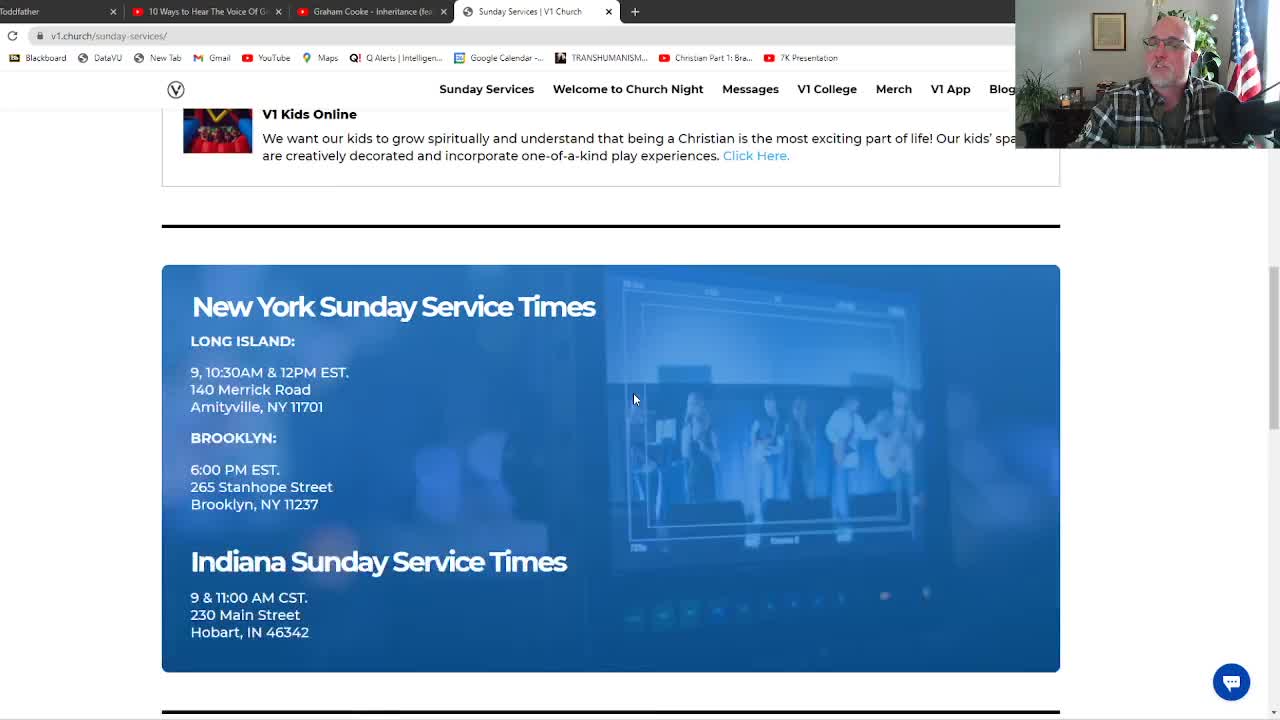Open the New Tab bookmark
The width and height of the screenshot is (1280, 720).
[158, 58]
